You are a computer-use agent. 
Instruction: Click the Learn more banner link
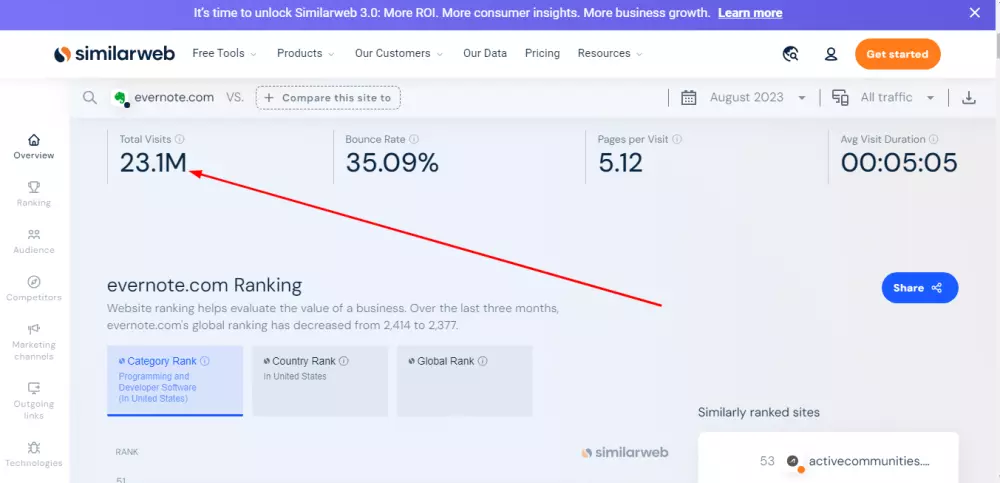(x=750, y=13)
